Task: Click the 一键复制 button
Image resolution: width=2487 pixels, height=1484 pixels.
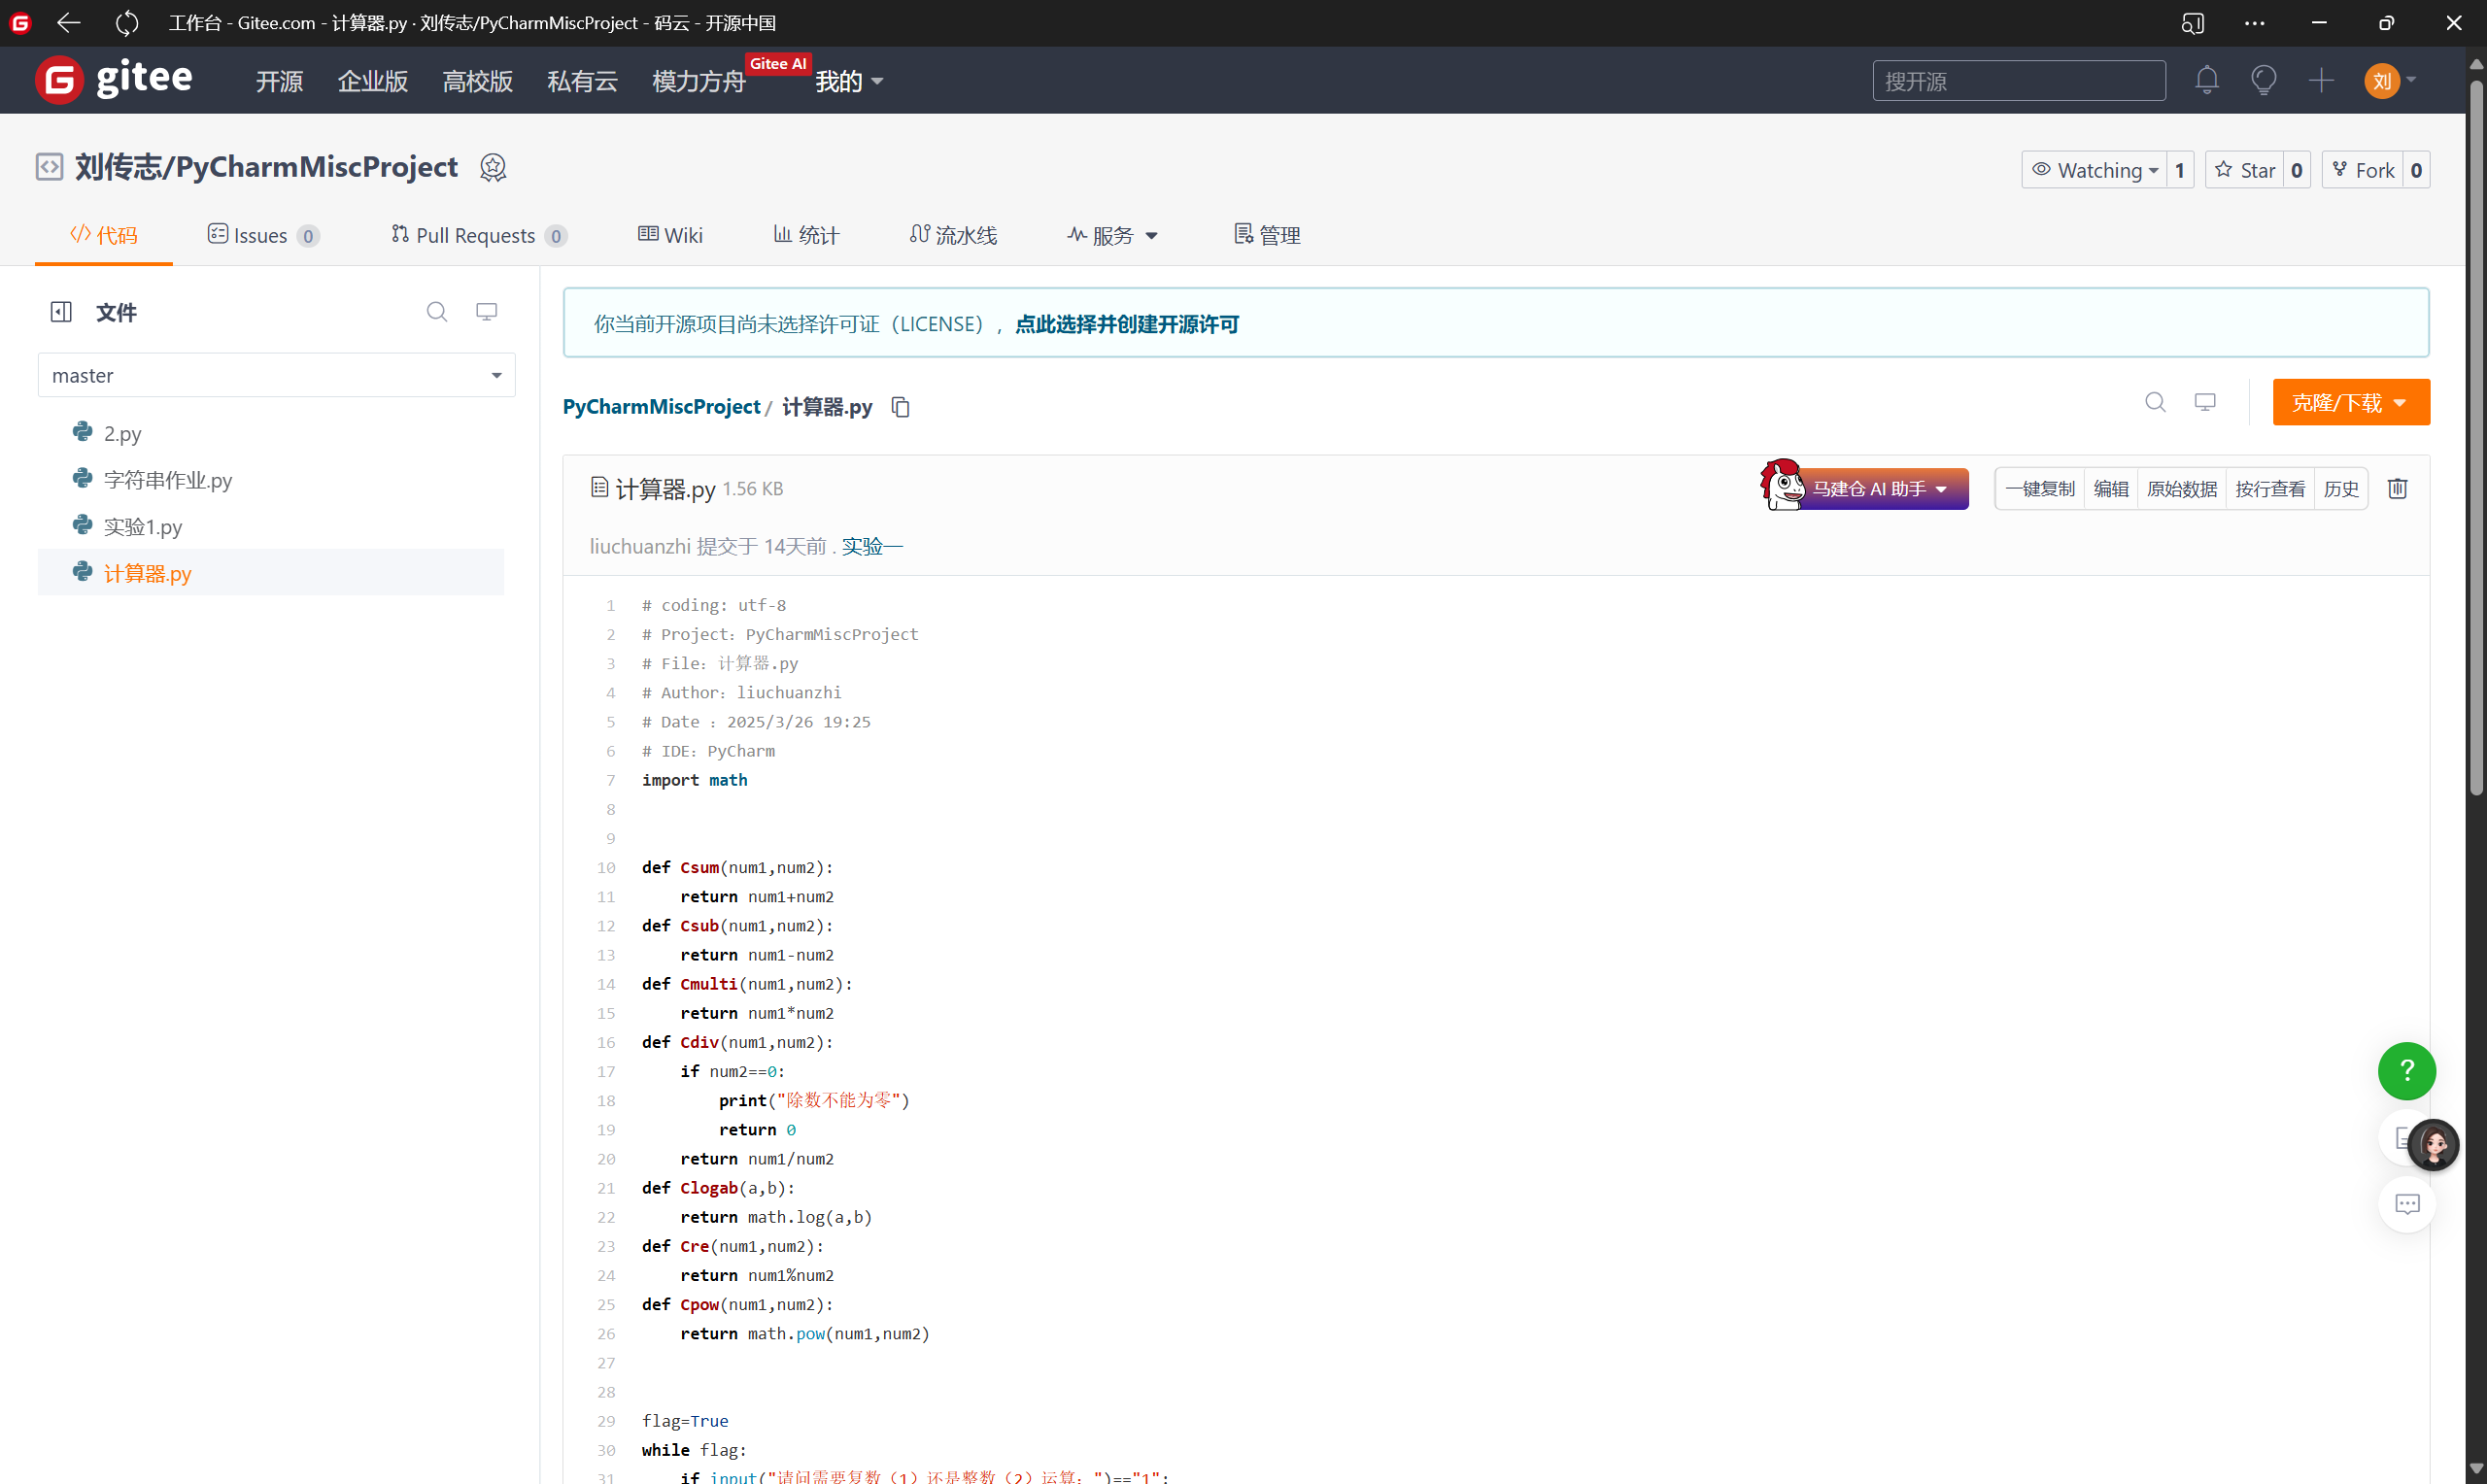Action: [2039, 489]
